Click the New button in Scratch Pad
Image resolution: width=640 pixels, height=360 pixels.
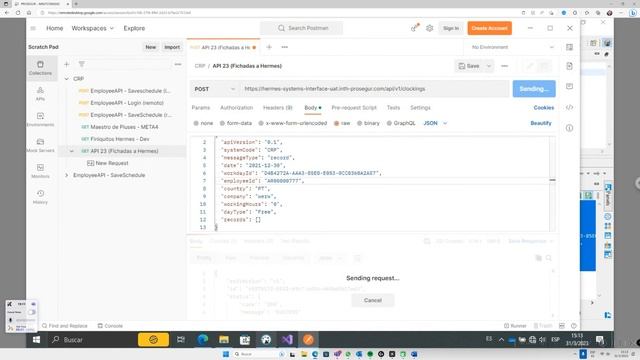[151, 47]
